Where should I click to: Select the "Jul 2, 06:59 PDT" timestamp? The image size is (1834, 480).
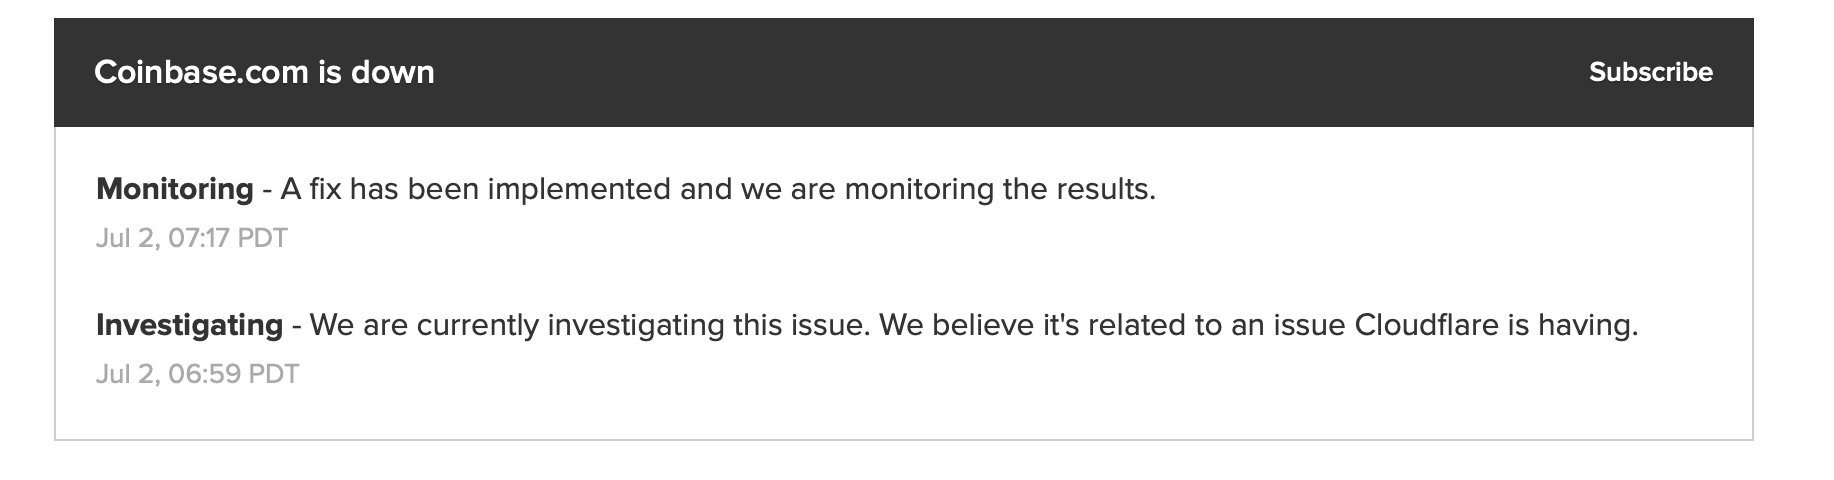coord(197,374)
